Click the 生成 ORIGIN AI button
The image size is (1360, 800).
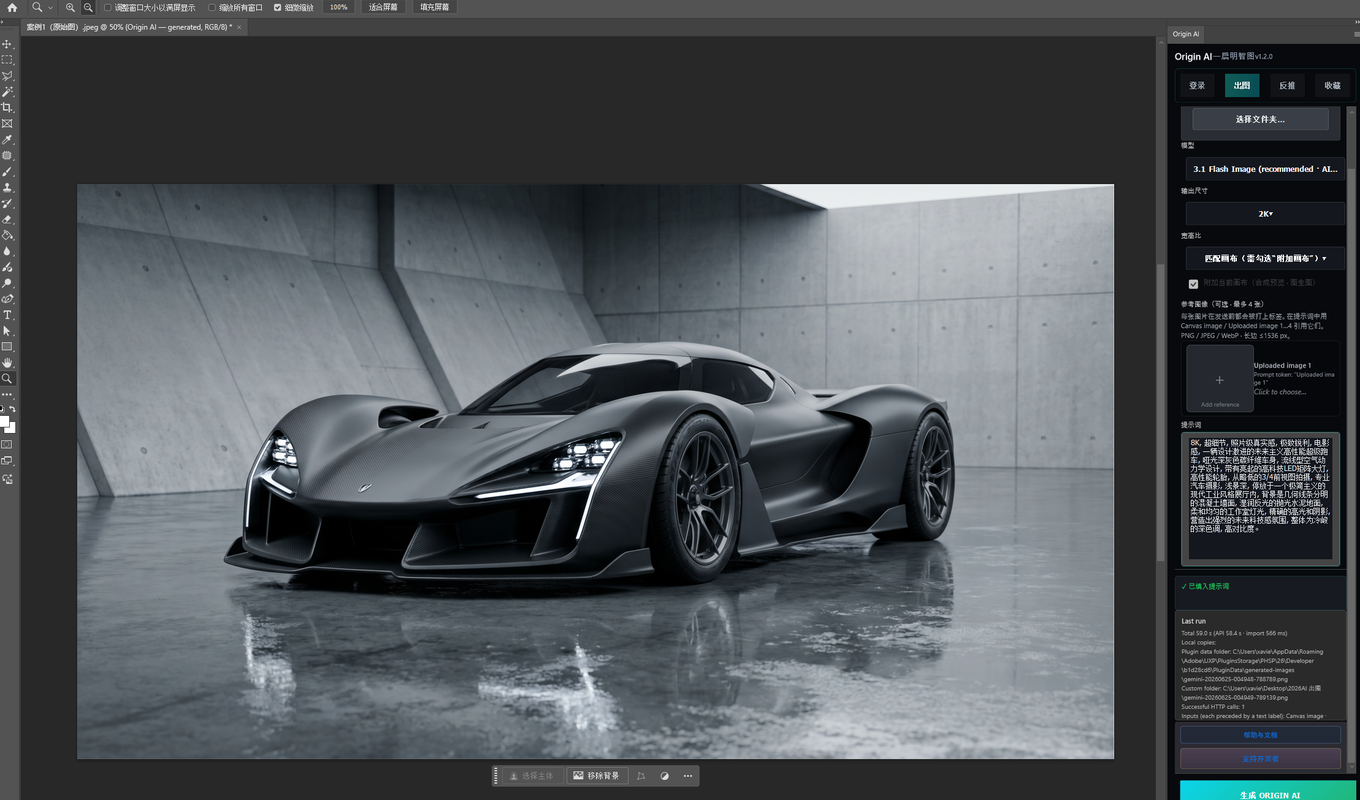1270,794
